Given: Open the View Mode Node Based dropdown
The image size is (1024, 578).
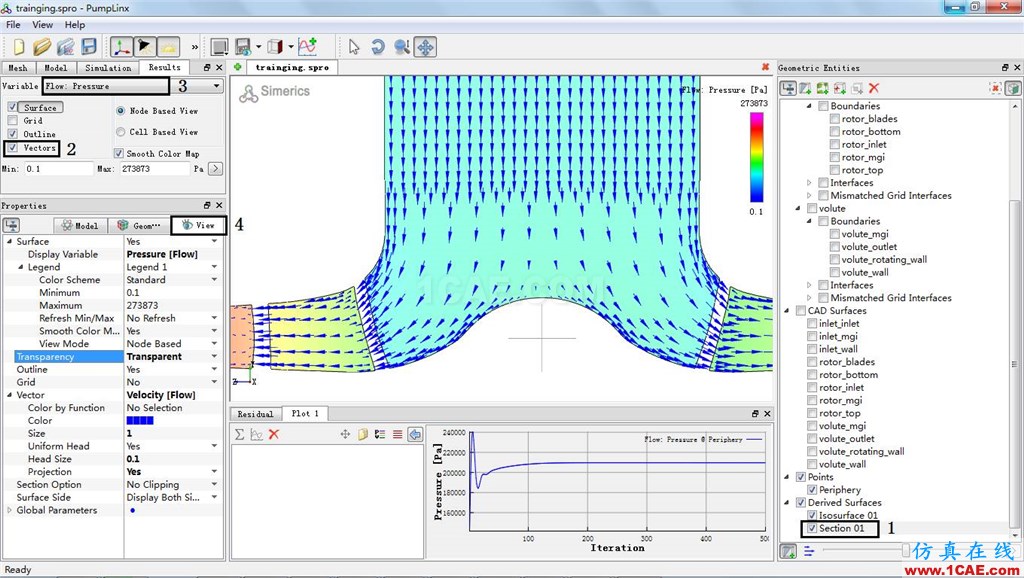Looking at the screenshot, I should pyautogui.click(x=214, y=344).
